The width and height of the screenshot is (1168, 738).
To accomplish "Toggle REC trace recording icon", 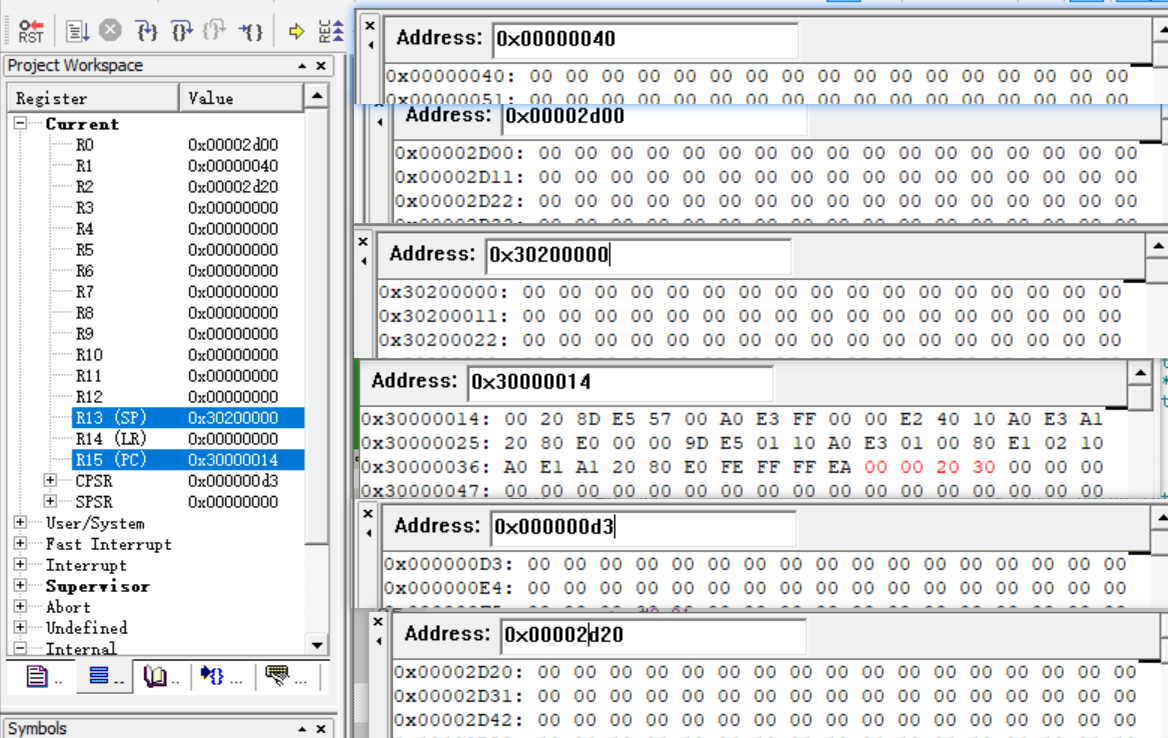I will (x=331, y=31).
